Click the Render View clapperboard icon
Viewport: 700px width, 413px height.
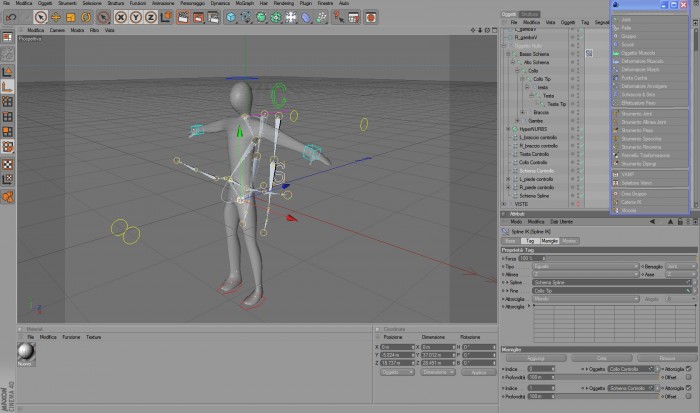pyautogui.click(x=183, y=17)
